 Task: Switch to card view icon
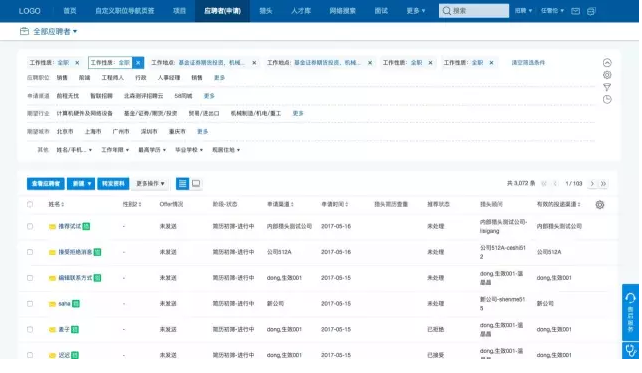197,185
